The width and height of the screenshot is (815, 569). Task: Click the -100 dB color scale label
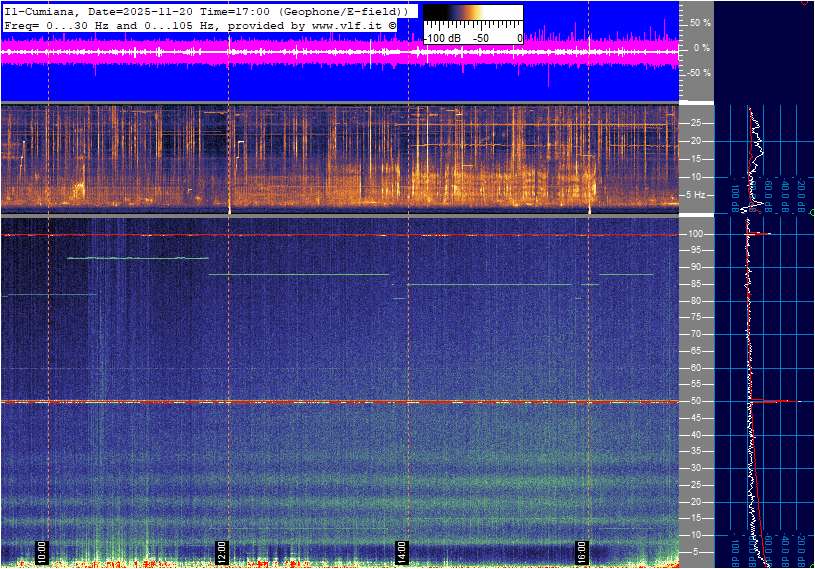click(x=441, y=38)
